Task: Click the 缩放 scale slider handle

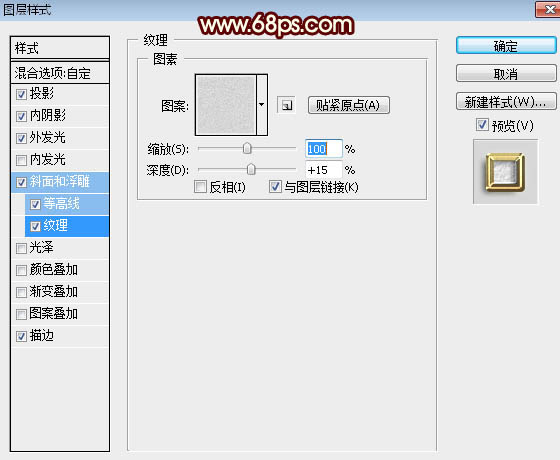Action: (x=247, y=148)
